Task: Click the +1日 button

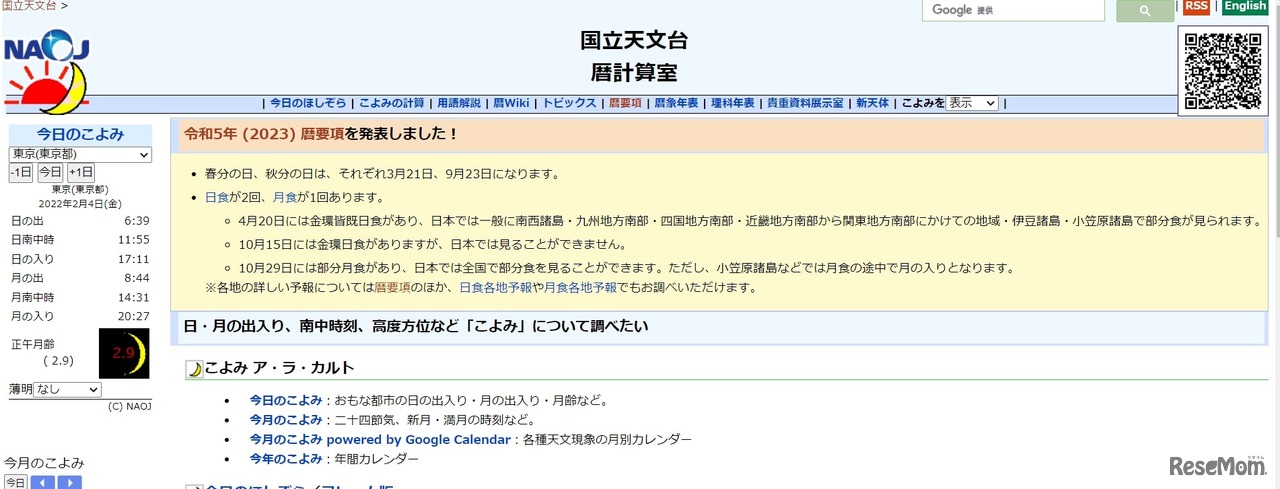Action: point(81,172)
